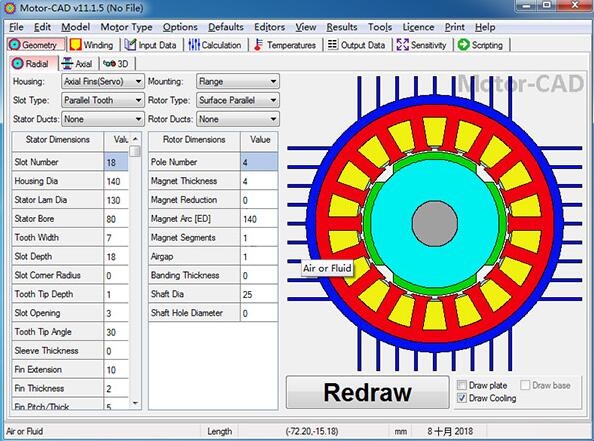Screen dimensions: 594x441
Task: Uncheck the Draw Cooling checkbox
Action: [462, 398]
